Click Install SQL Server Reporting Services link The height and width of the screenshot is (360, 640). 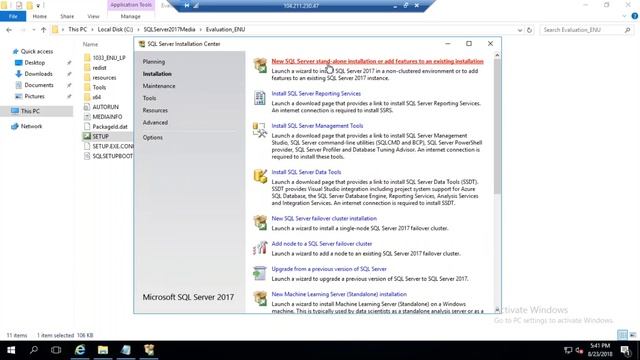coord(316,93)
